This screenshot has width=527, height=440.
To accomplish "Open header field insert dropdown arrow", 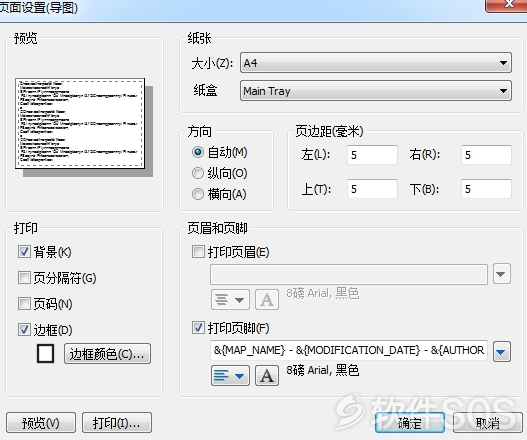I will point(502,274).
